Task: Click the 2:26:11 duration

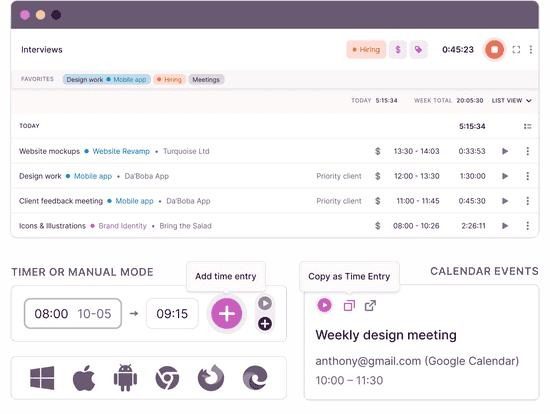Action: click(x=473, y=226)
